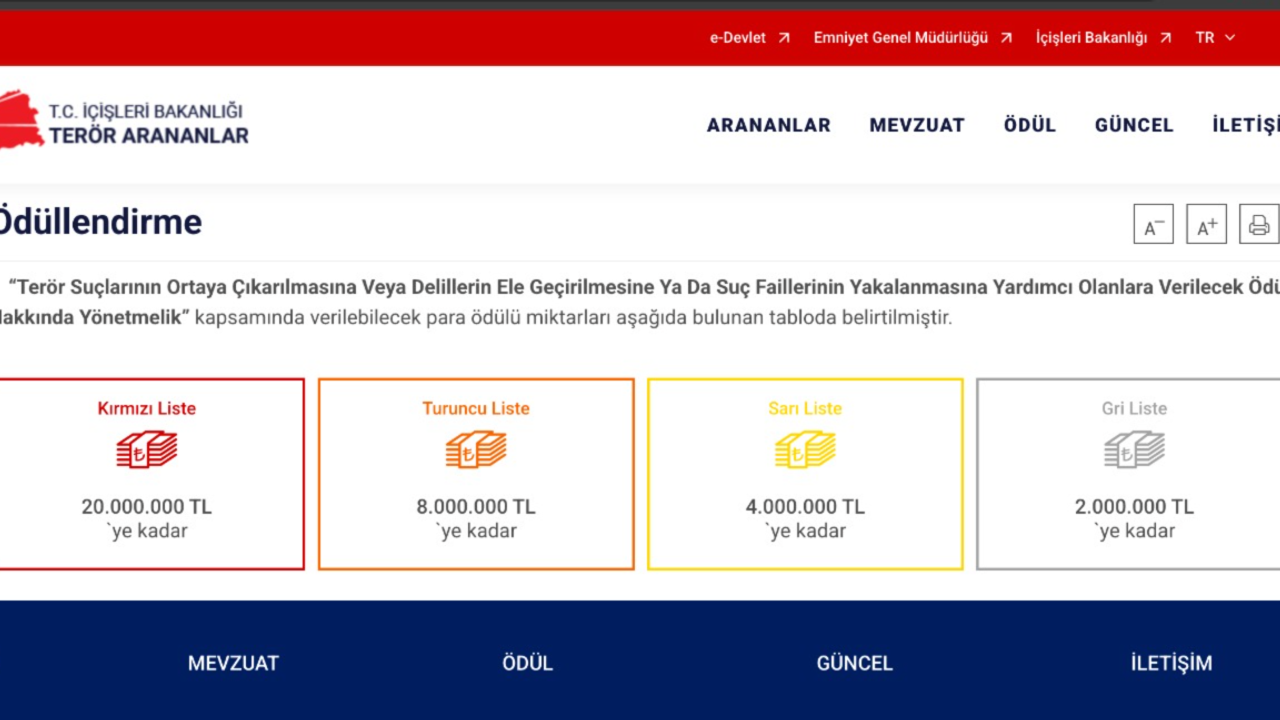Click the 8.000.000 TL amount

click(476, 507)
